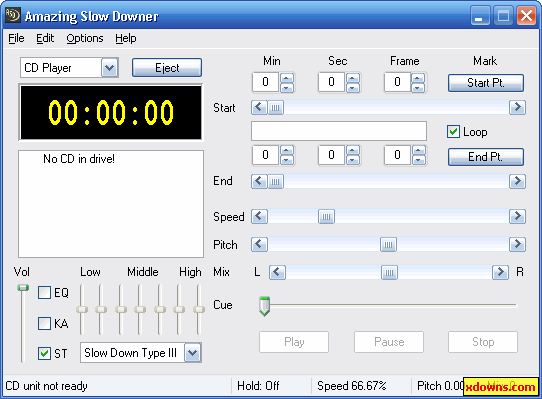542x399 pixels.
Task: Expand the CD Player source dropdown
Action: 110,68
